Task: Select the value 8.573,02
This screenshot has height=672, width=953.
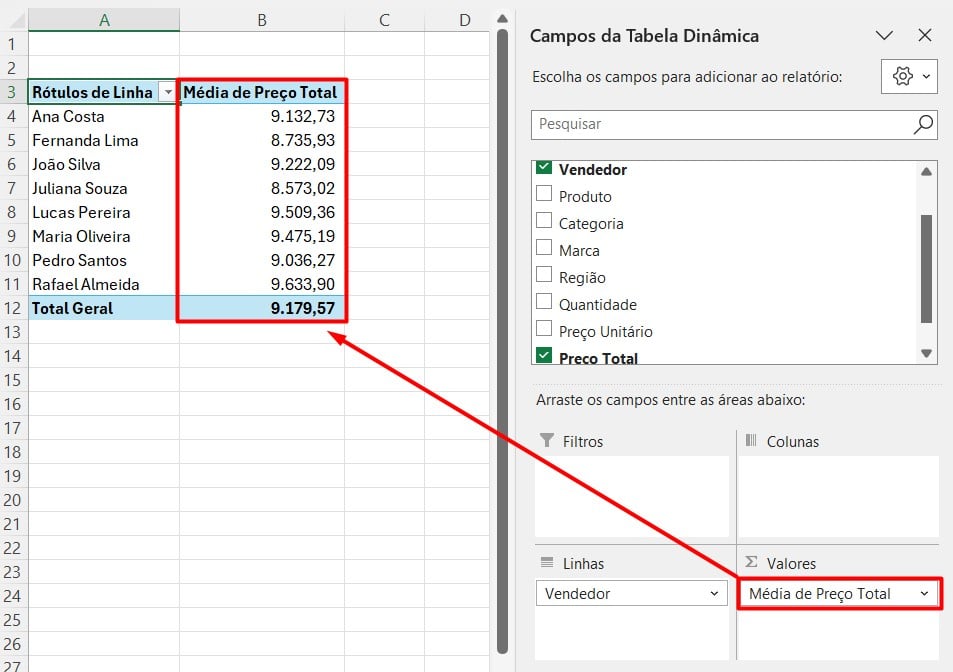Action: [x=262, y=188]
